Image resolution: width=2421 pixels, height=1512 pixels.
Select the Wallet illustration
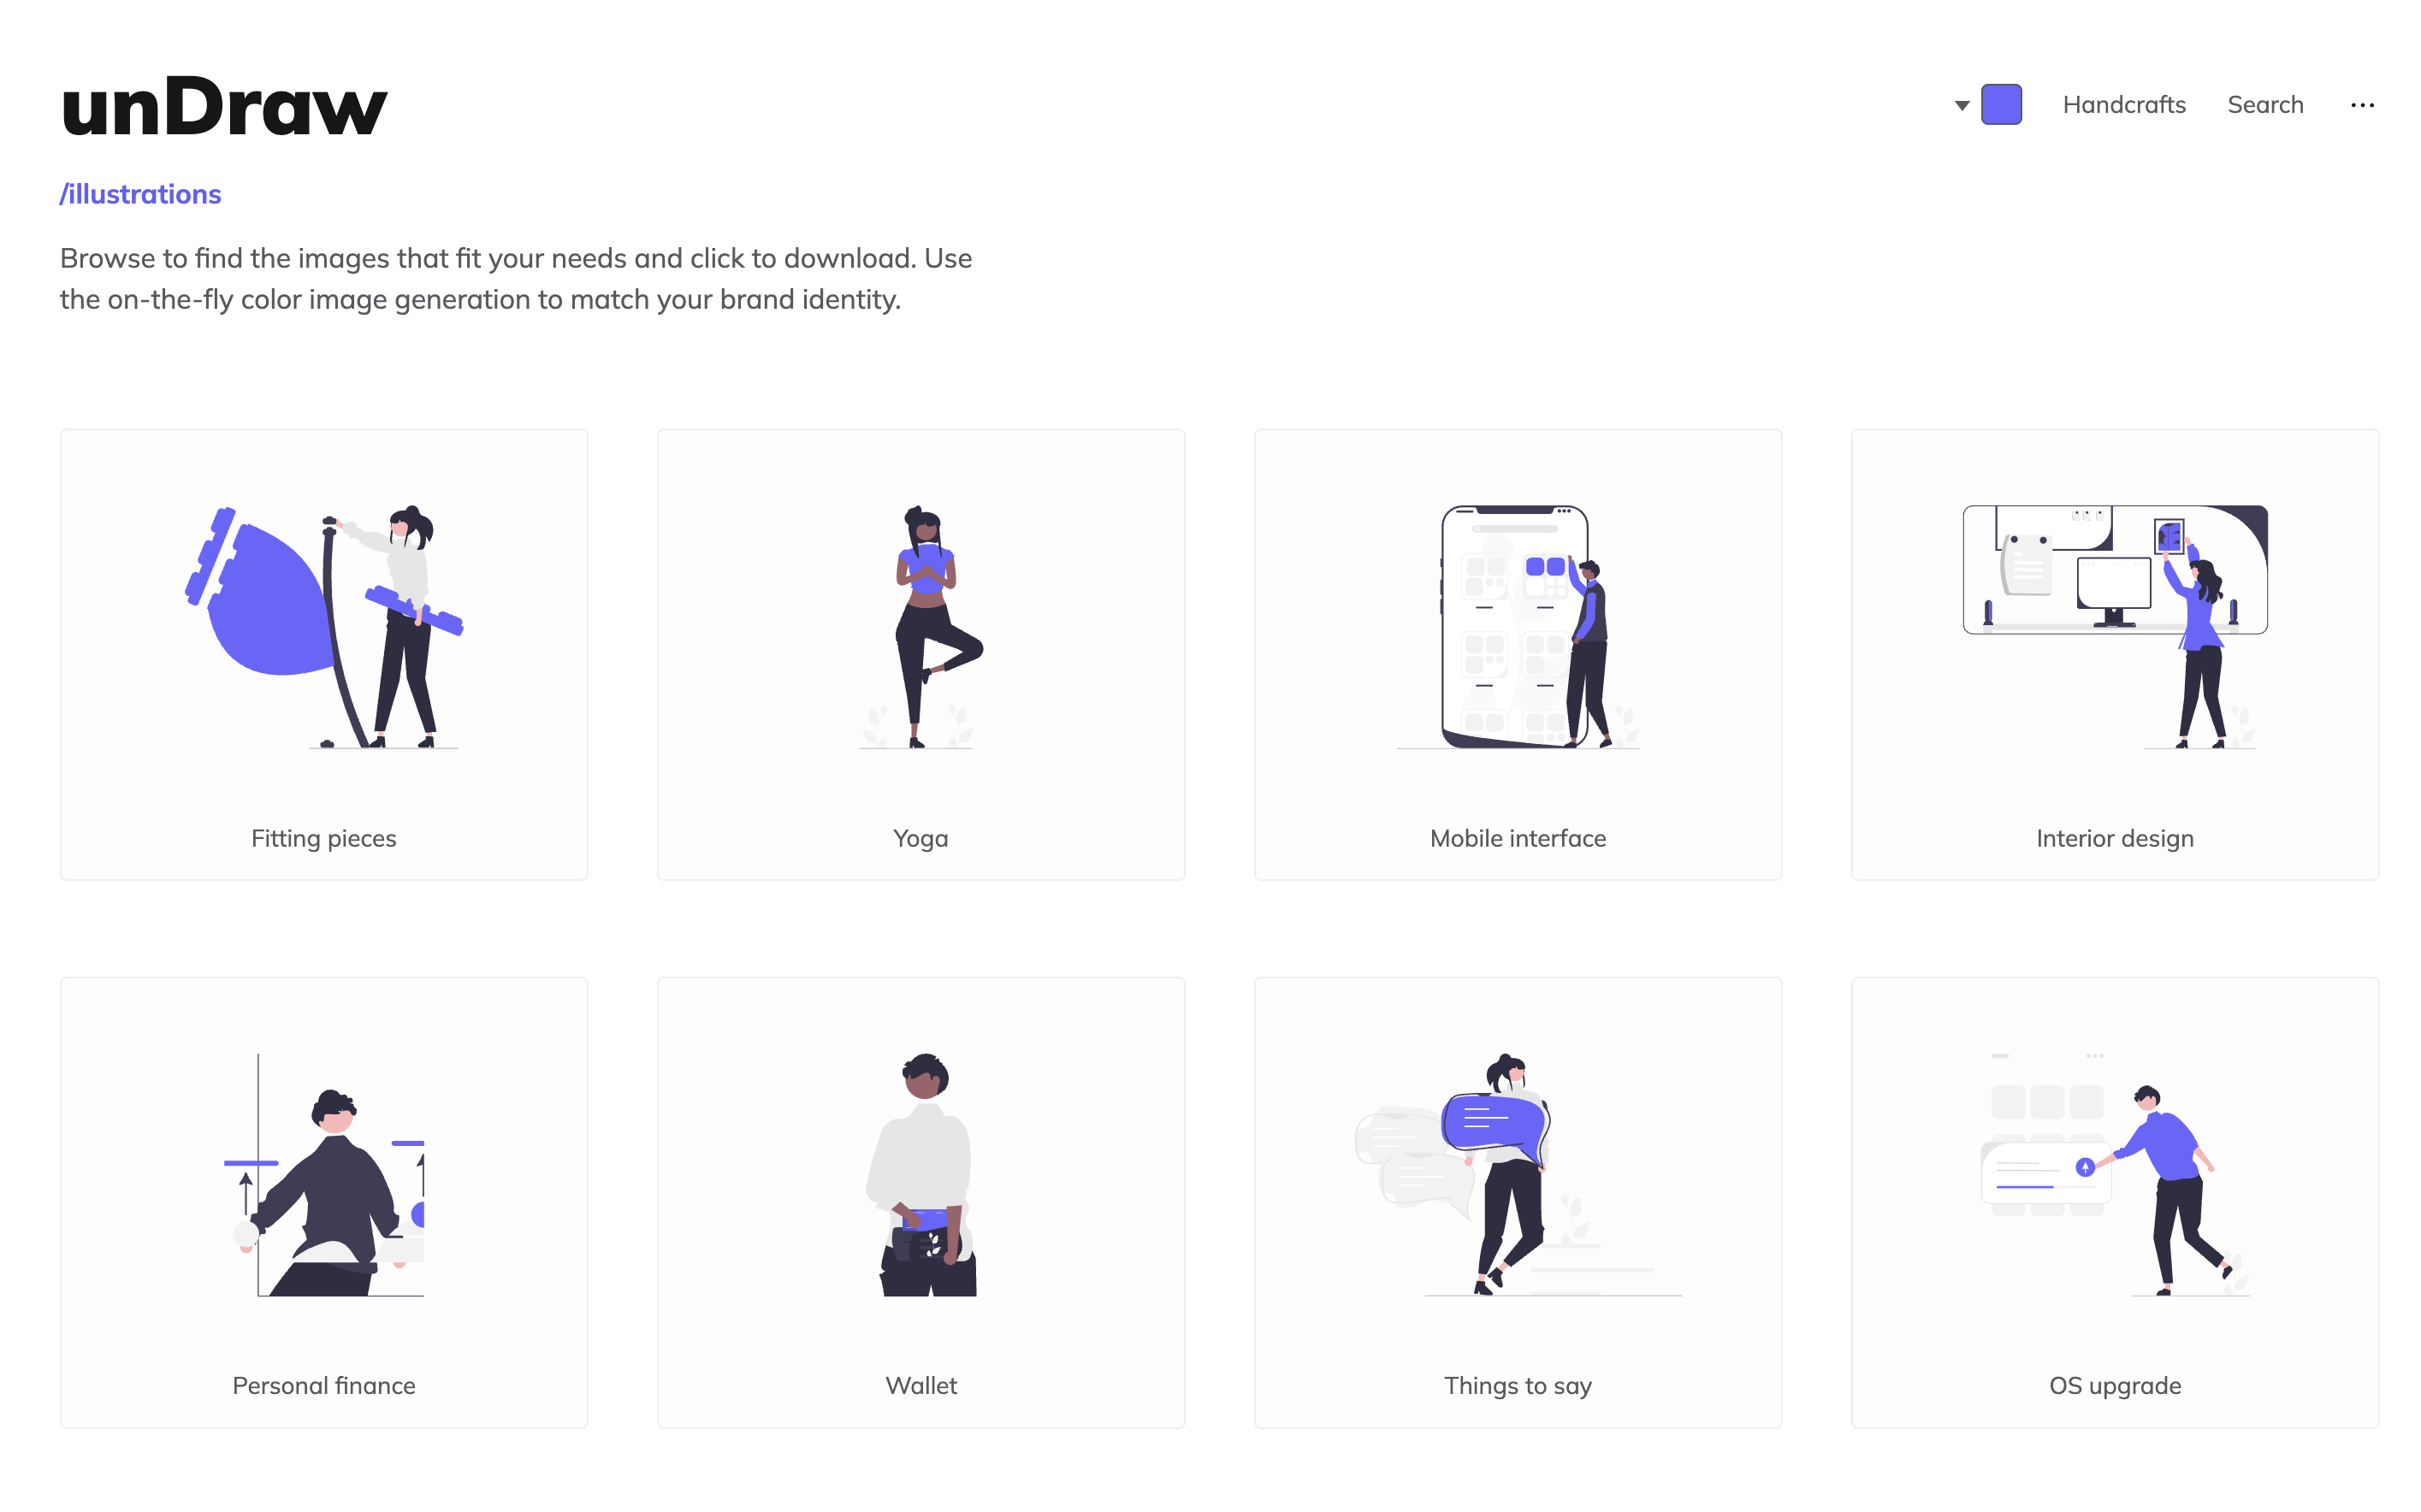coord(920,1175)
